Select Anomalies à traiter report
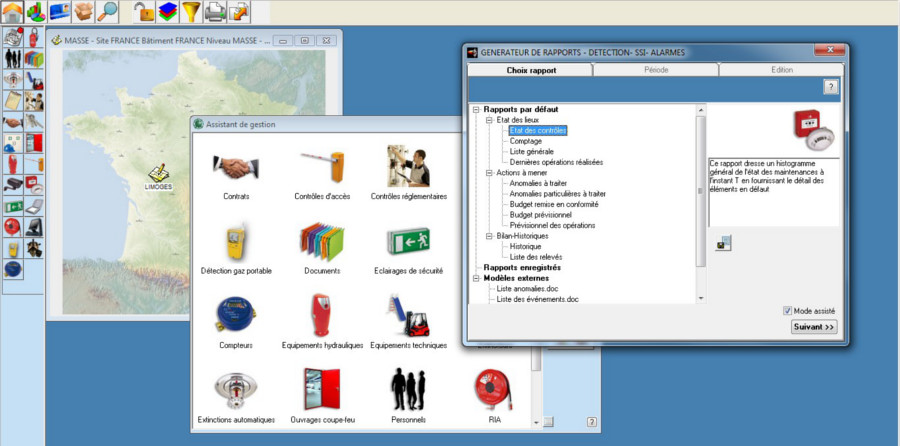The height and width of the screenshot is (446, 900). coord(538,183)
